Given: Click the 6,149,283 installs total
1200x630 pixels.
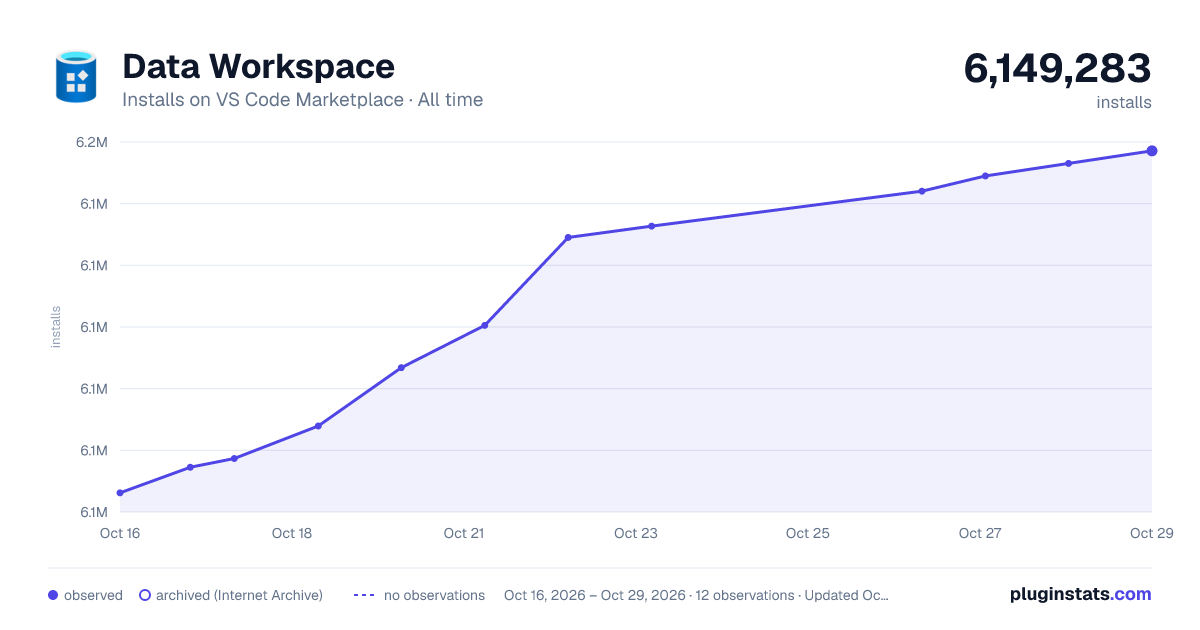Looking at the screenshot, I should (x=1057, y=68).
